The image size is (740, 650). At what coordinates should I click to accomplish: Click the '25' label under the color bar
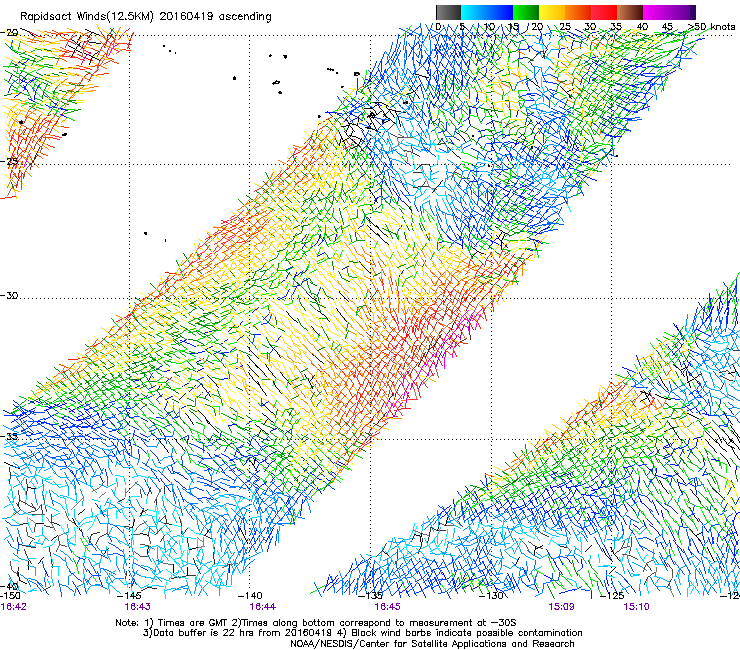click(565, 26)
